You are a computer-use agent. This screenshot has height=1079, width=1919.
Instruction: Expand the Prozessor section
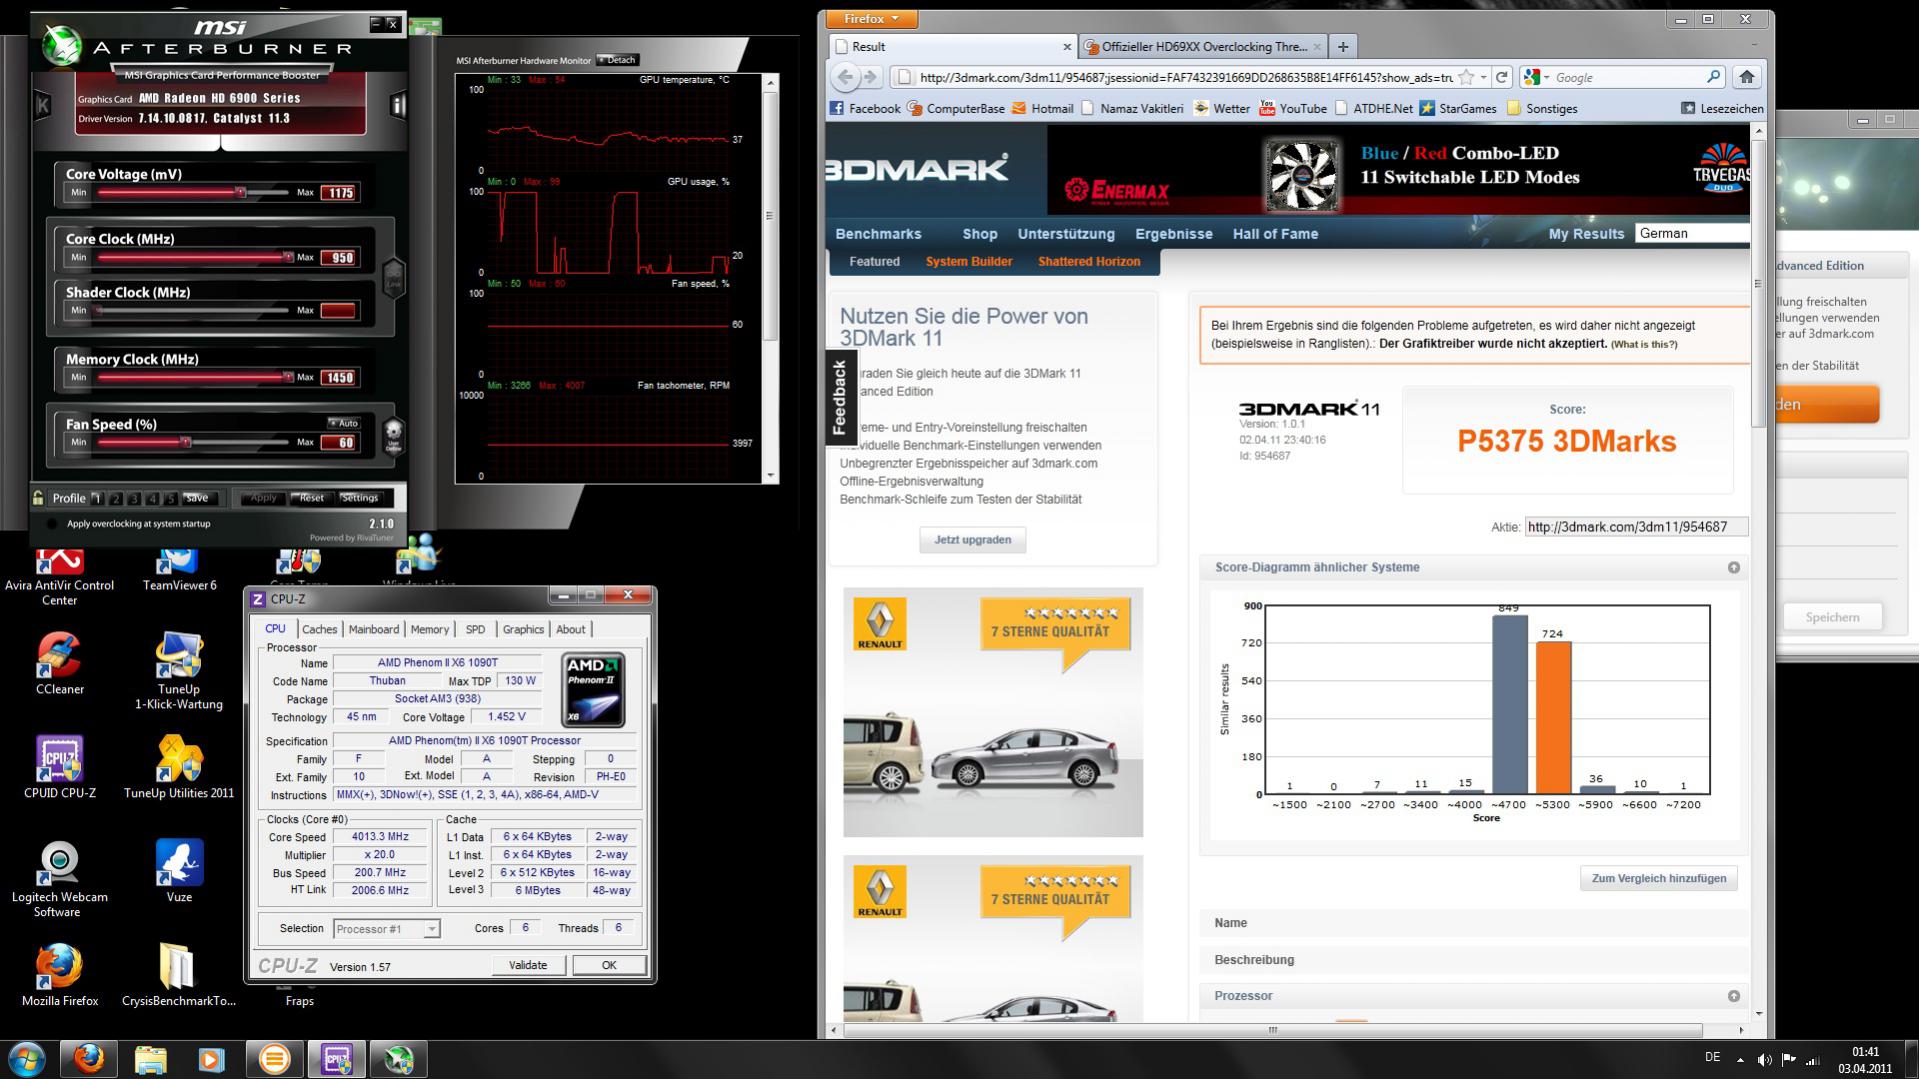(1734, 996)
